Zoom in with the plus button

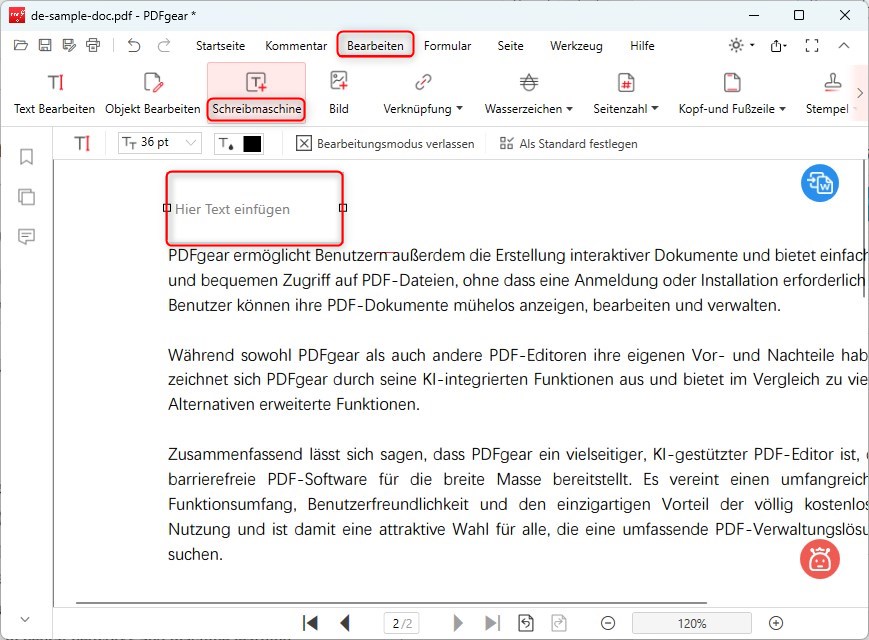(776, 623)
